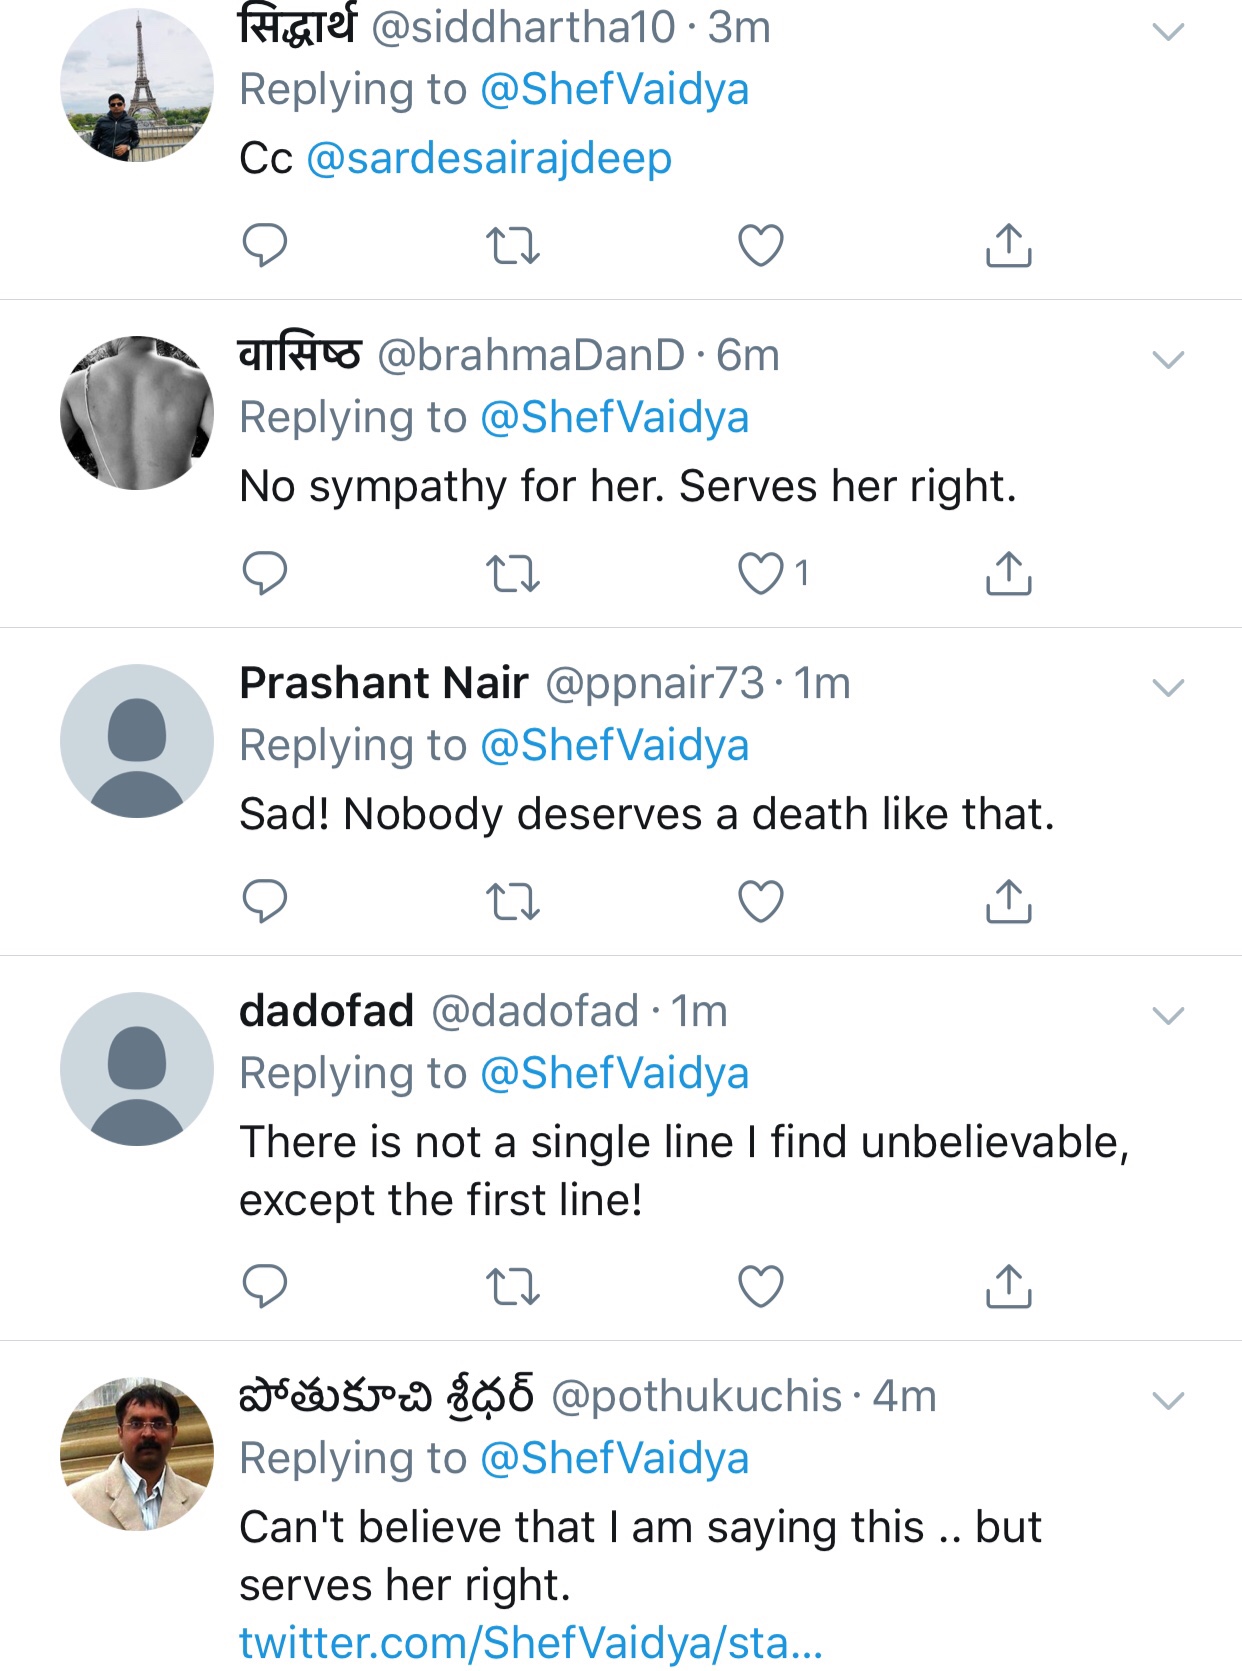Image resolution: width=1242 pixels, height=1671 pixels.
Task: Expand the menu chevron on brahmaDanD's tweet
Action: coord(1168,360)
